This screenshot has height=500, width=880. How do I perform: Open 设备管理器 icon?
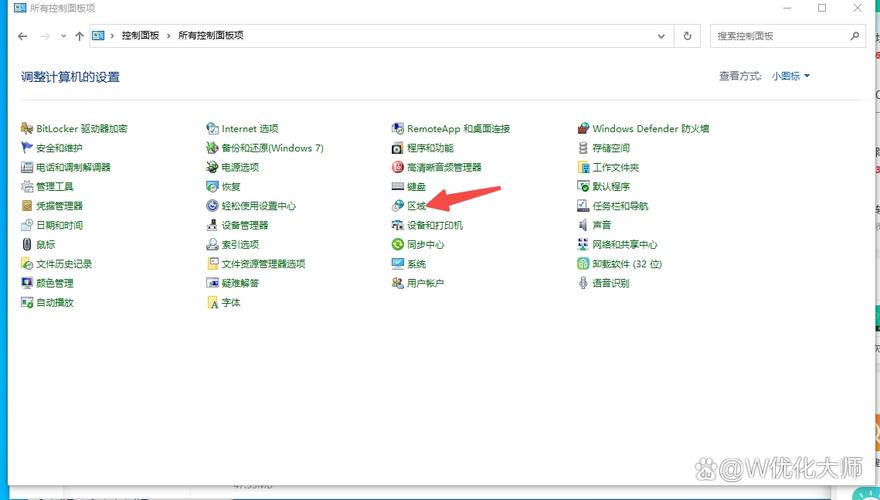coord(212,225)
